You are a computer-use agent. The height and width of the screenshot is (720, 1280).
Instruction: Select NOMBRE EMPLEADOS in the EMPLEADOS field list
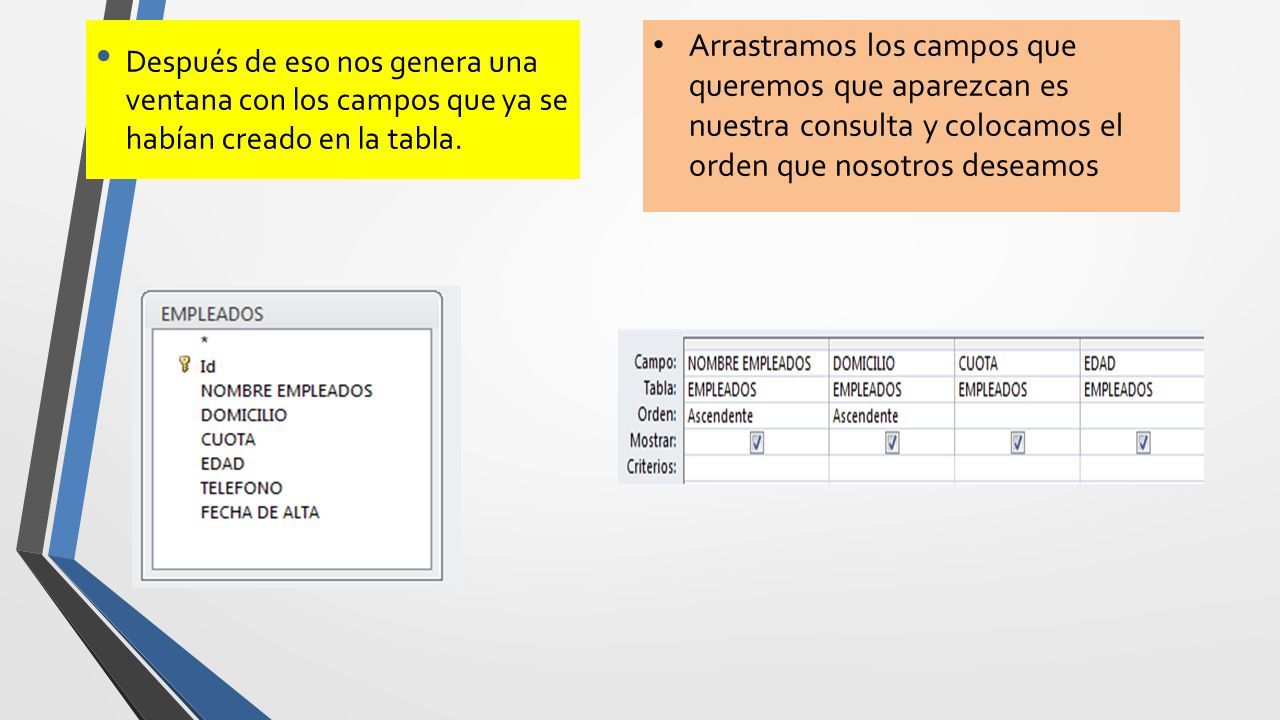click(x=286, y=390)
